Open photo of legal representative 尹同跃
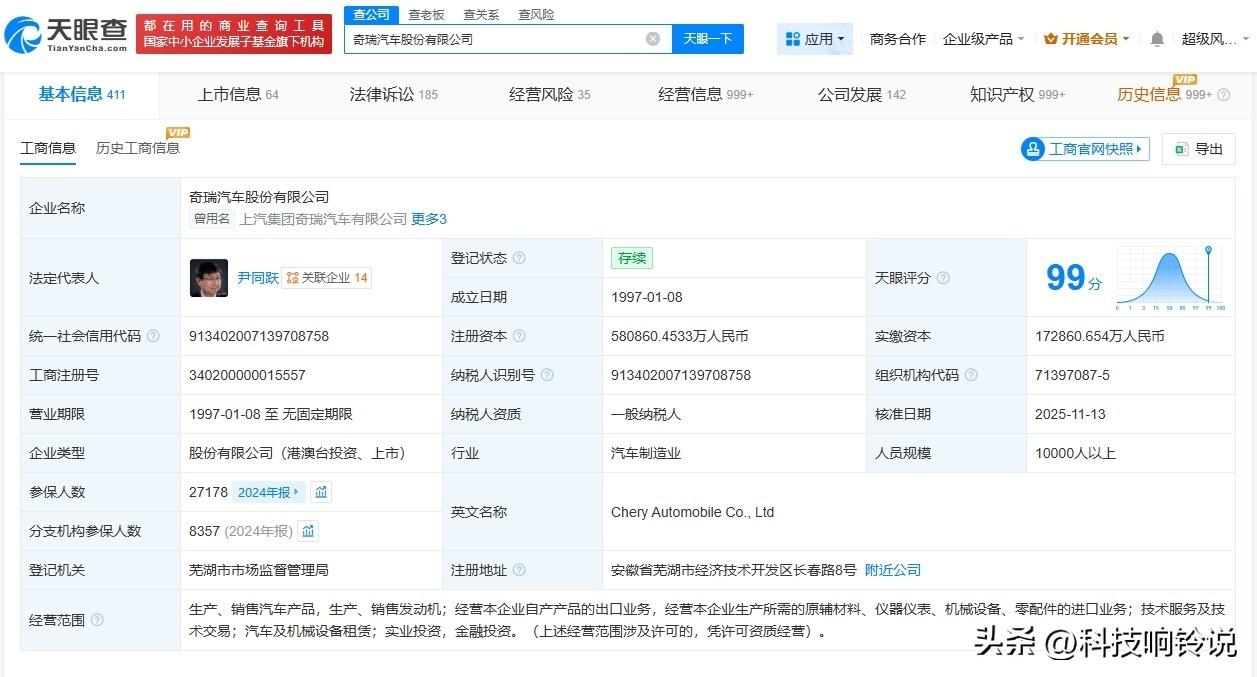Screen dimensions: 1257x677 [x=209, y=278]
